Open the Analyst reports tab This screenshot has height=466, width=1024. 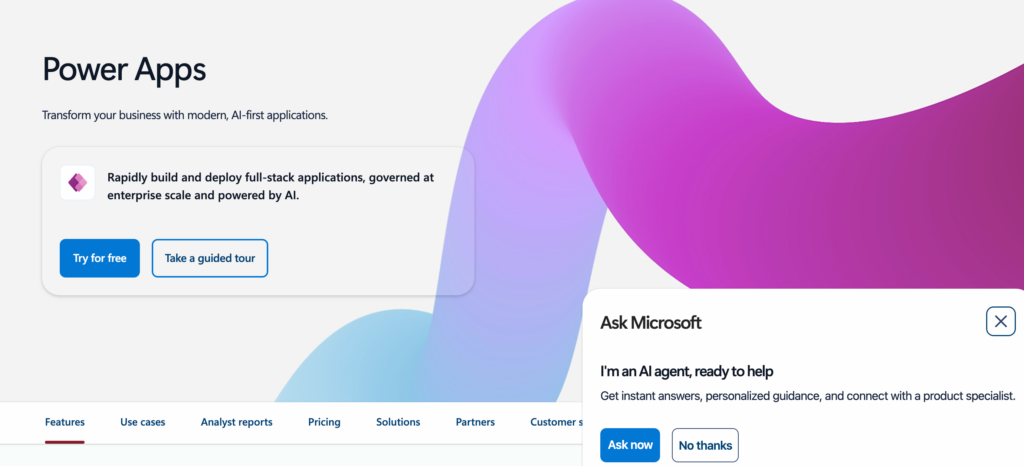pos(236,422)
